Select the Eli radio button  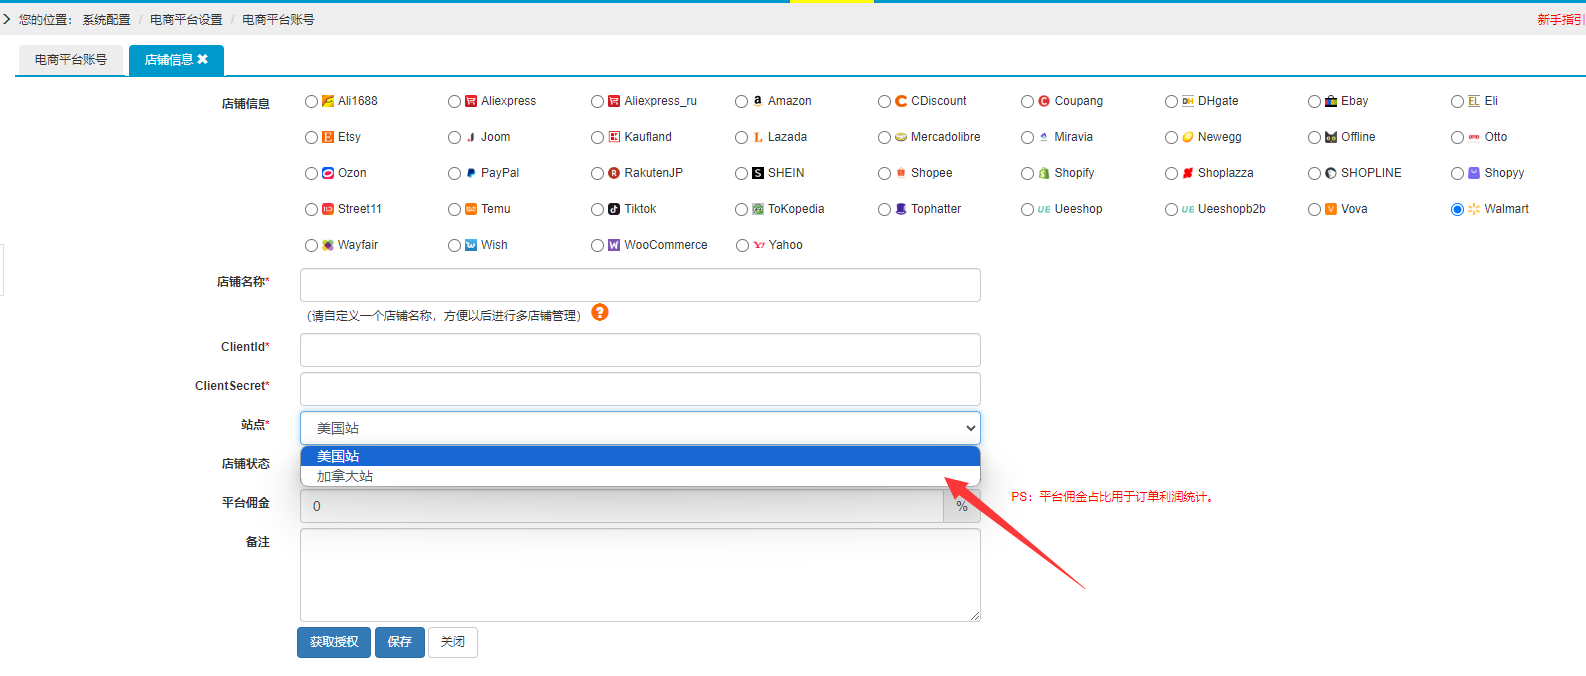[x=1458, y=101]
